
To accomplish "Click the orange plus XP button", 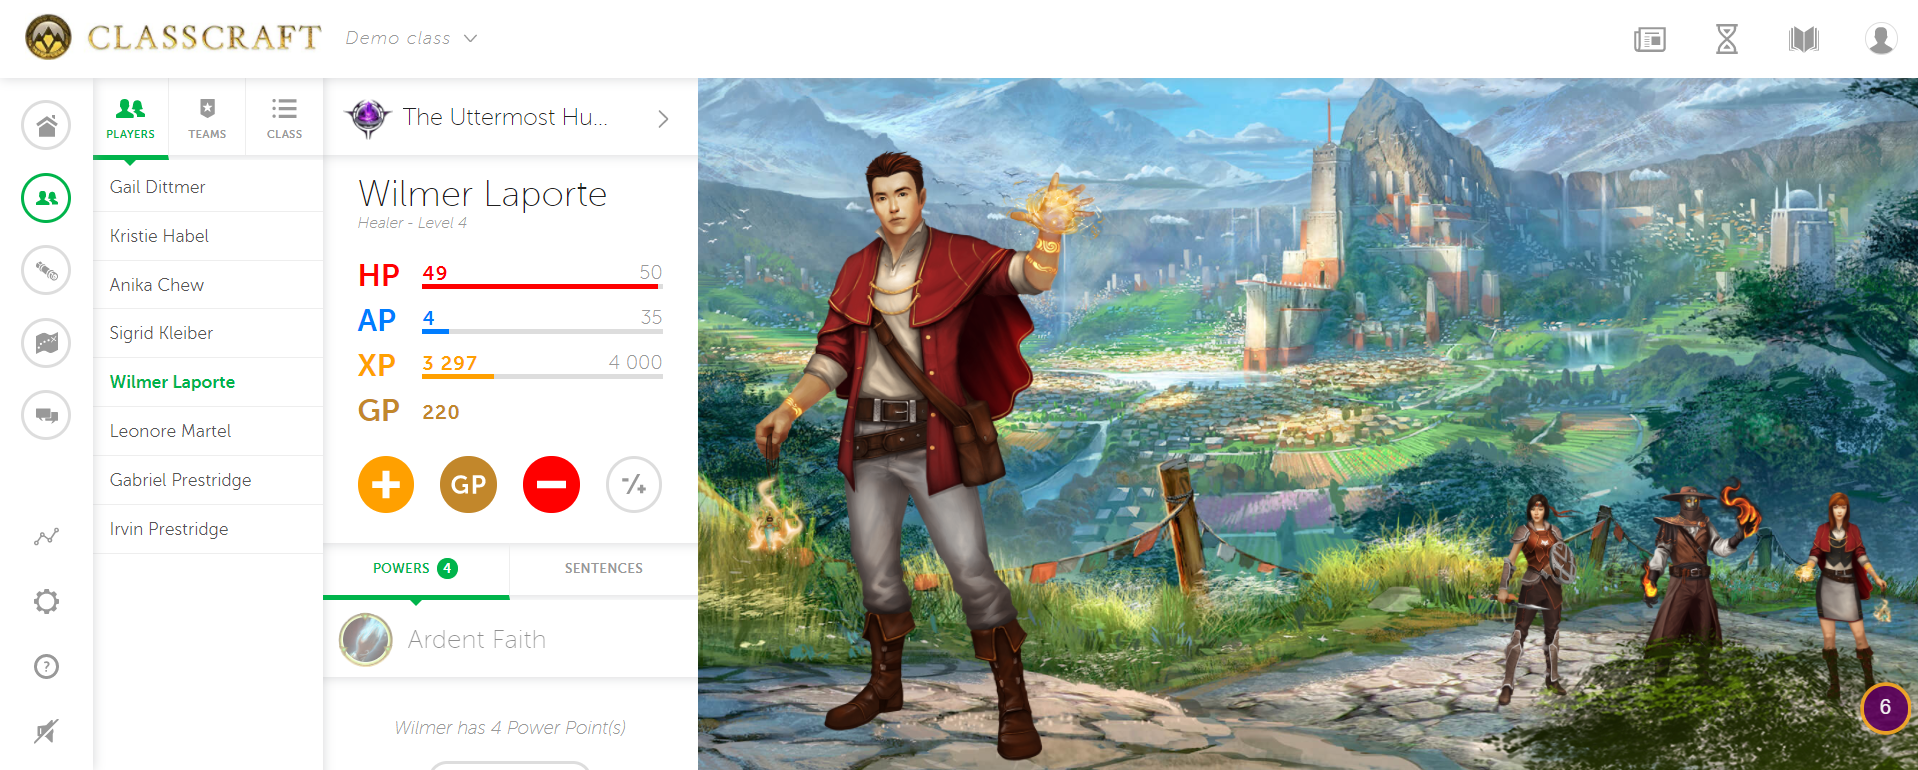I will [x=386, y=485].
